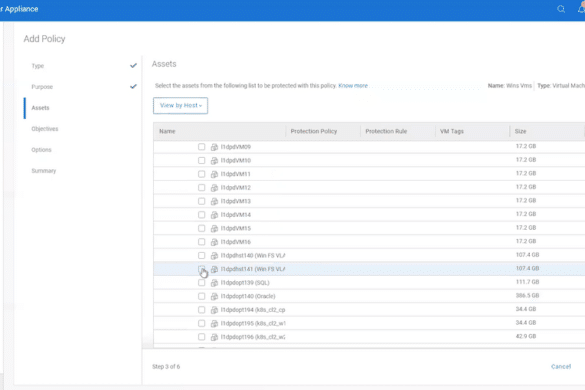585x390 pixels.
Task: Check the l1dpdVM14 asset checkbox
Action: click(x=201, y=215)
